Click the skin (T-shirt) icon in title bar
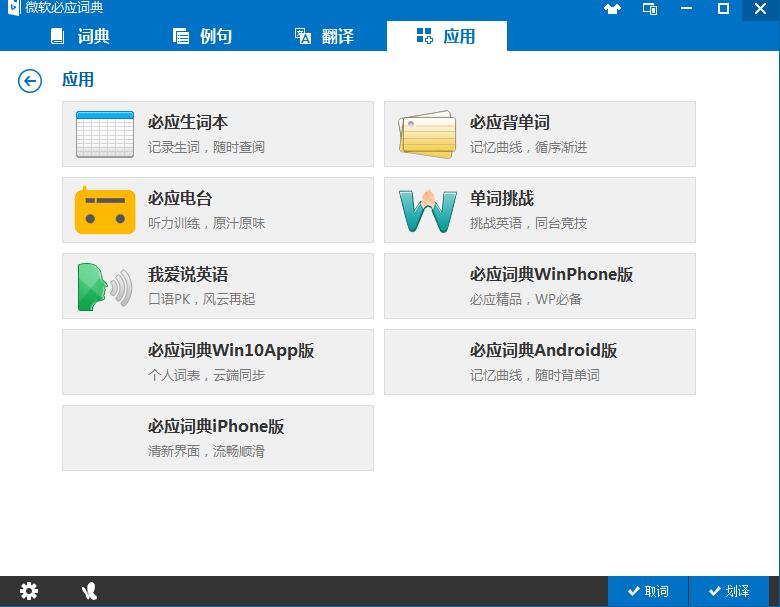 pyautogui.click(x=612, y=9)
